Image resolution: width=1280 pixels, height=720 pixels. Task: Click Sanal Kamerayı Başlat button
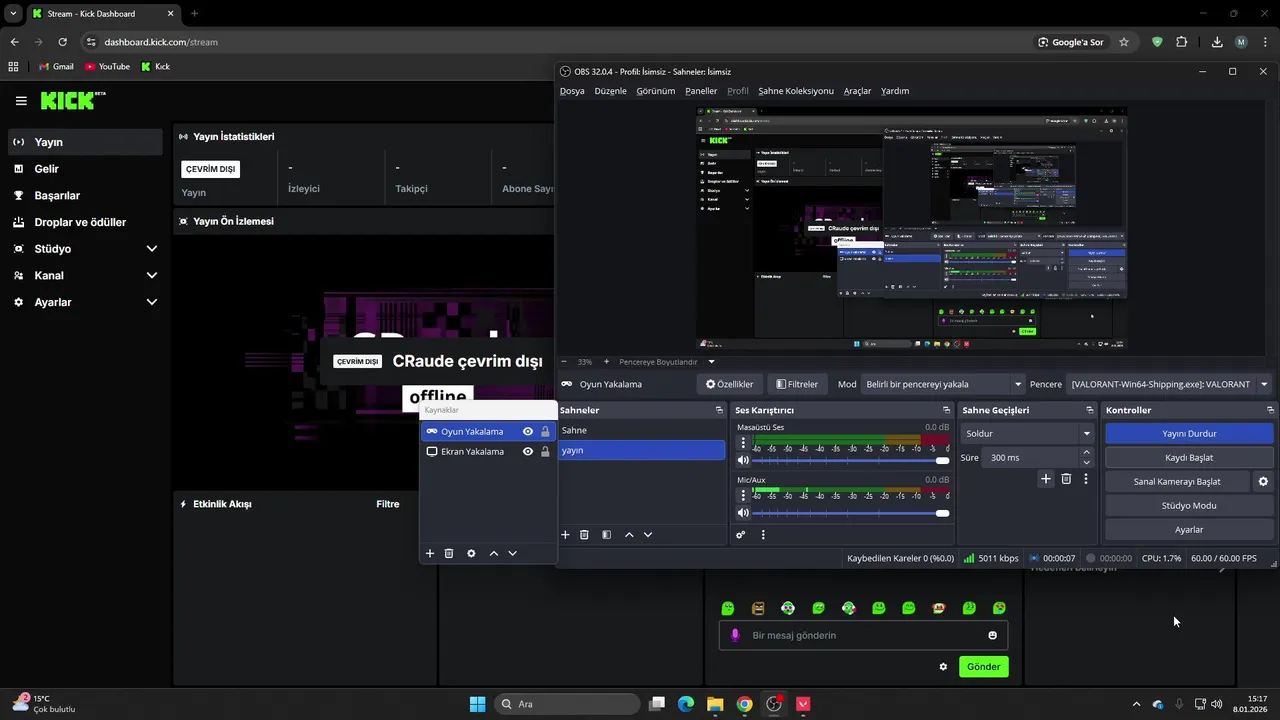point(1177,481)
